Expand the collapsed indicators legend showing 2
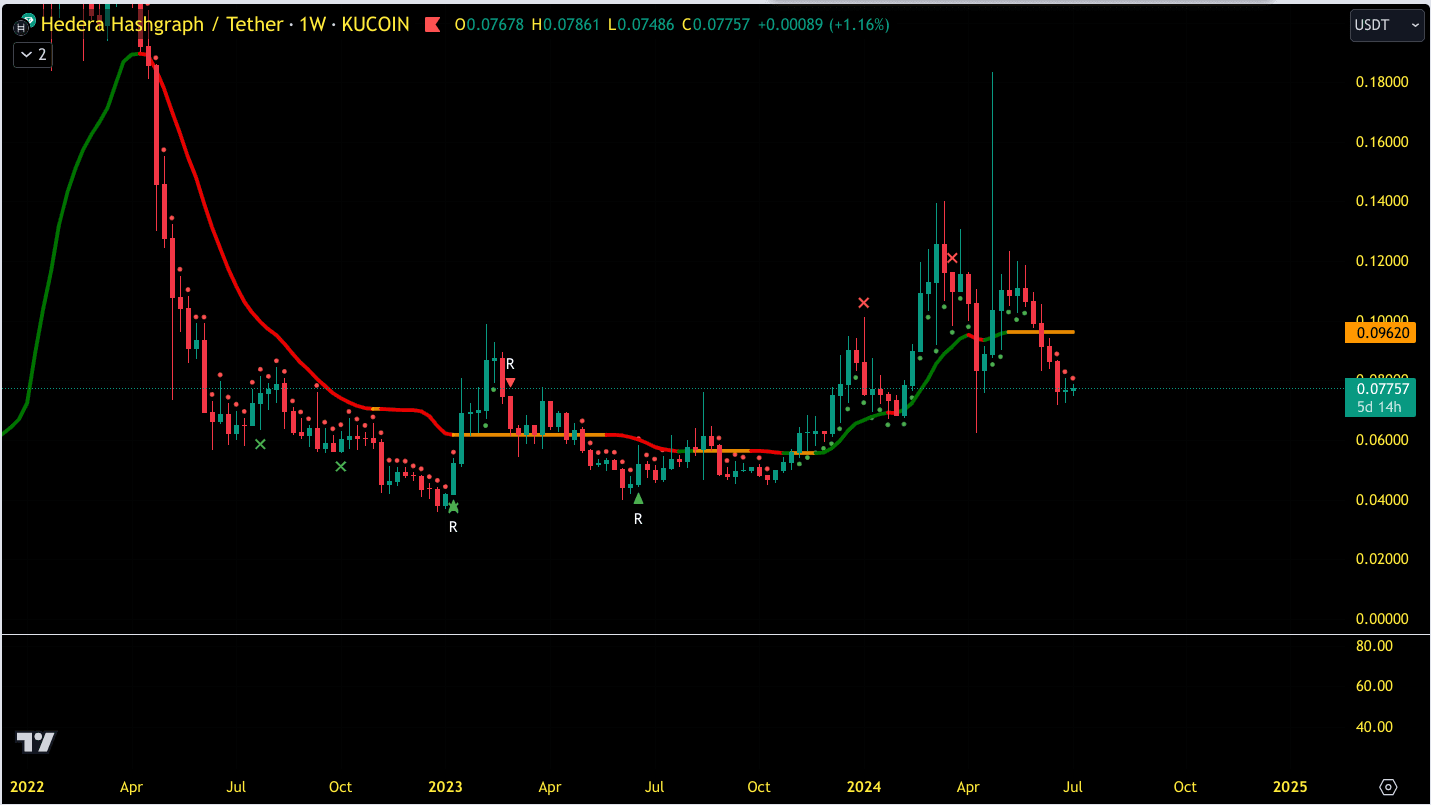The image size is (1431, 805). [32, 55]
